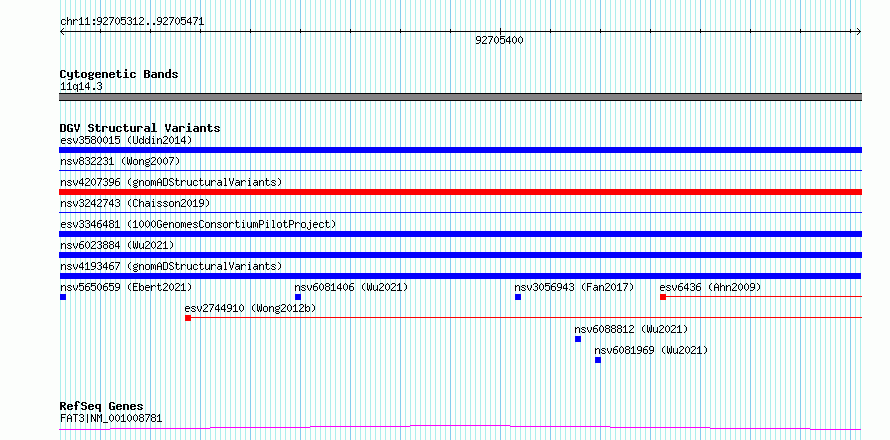Image resolution: width=890 pixels, height=440 pixels.
Task: Click the left arrow end of the ruler
Action: point(61,31)
